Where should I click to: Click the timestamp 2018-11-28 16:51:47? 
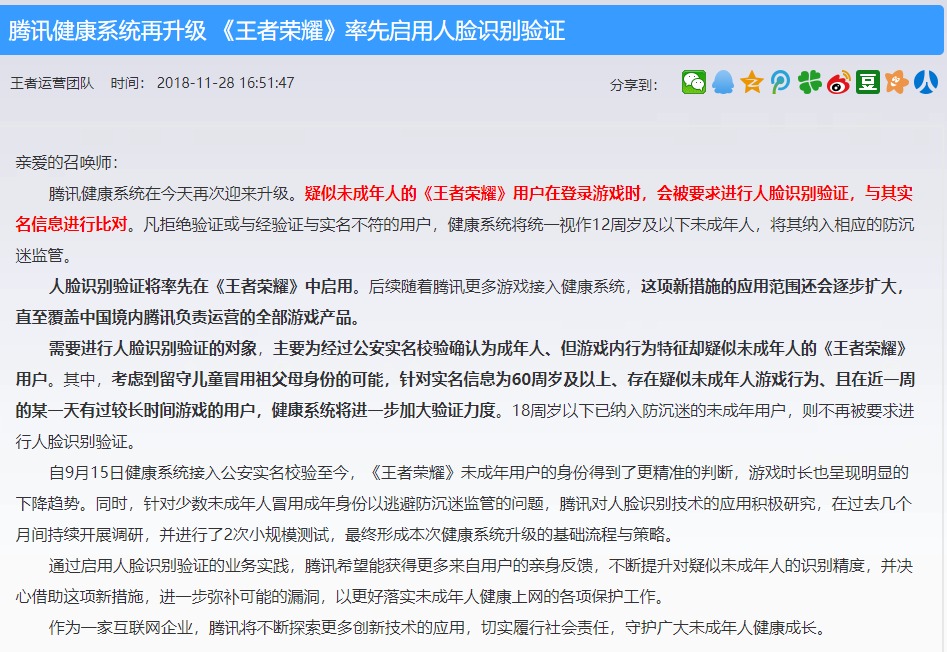225,83
